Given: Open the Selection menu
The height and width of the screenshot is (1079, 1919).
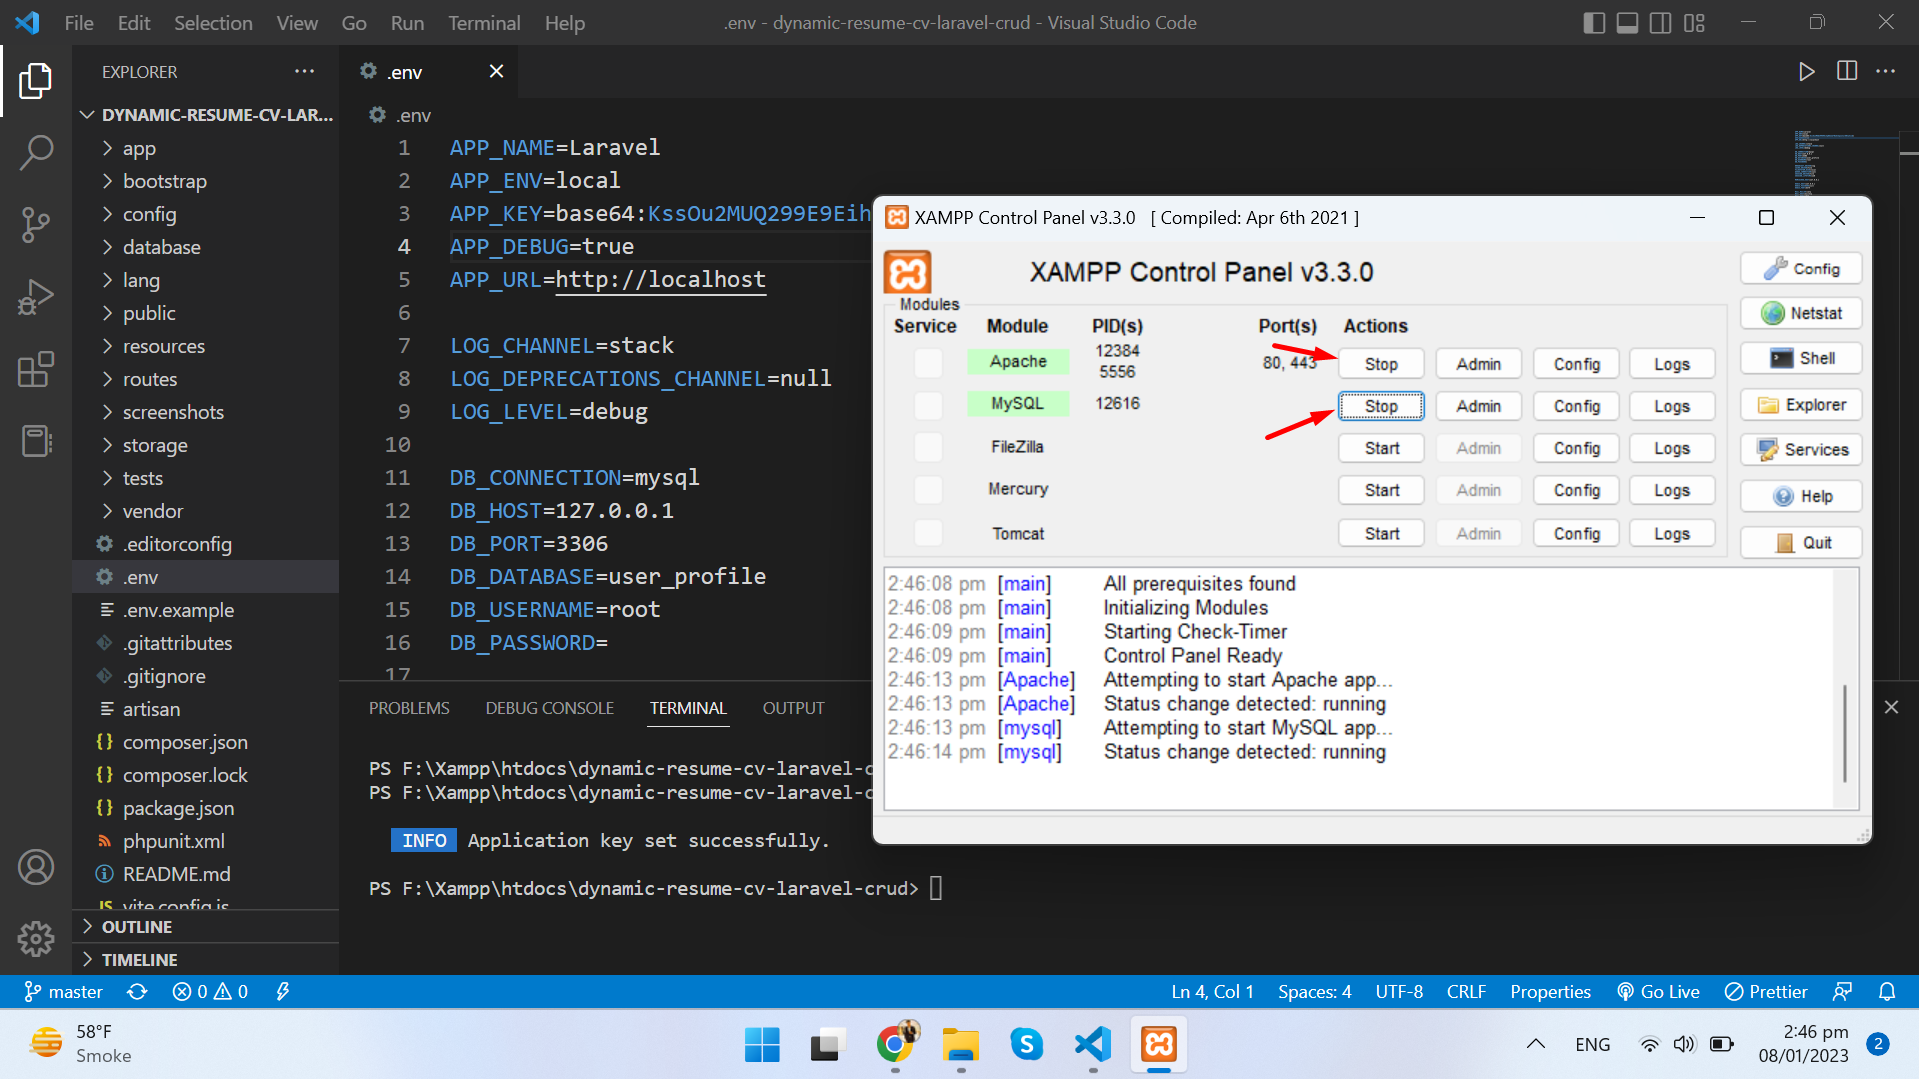Looking at the screenshot, I should click(x=213, y=22).
